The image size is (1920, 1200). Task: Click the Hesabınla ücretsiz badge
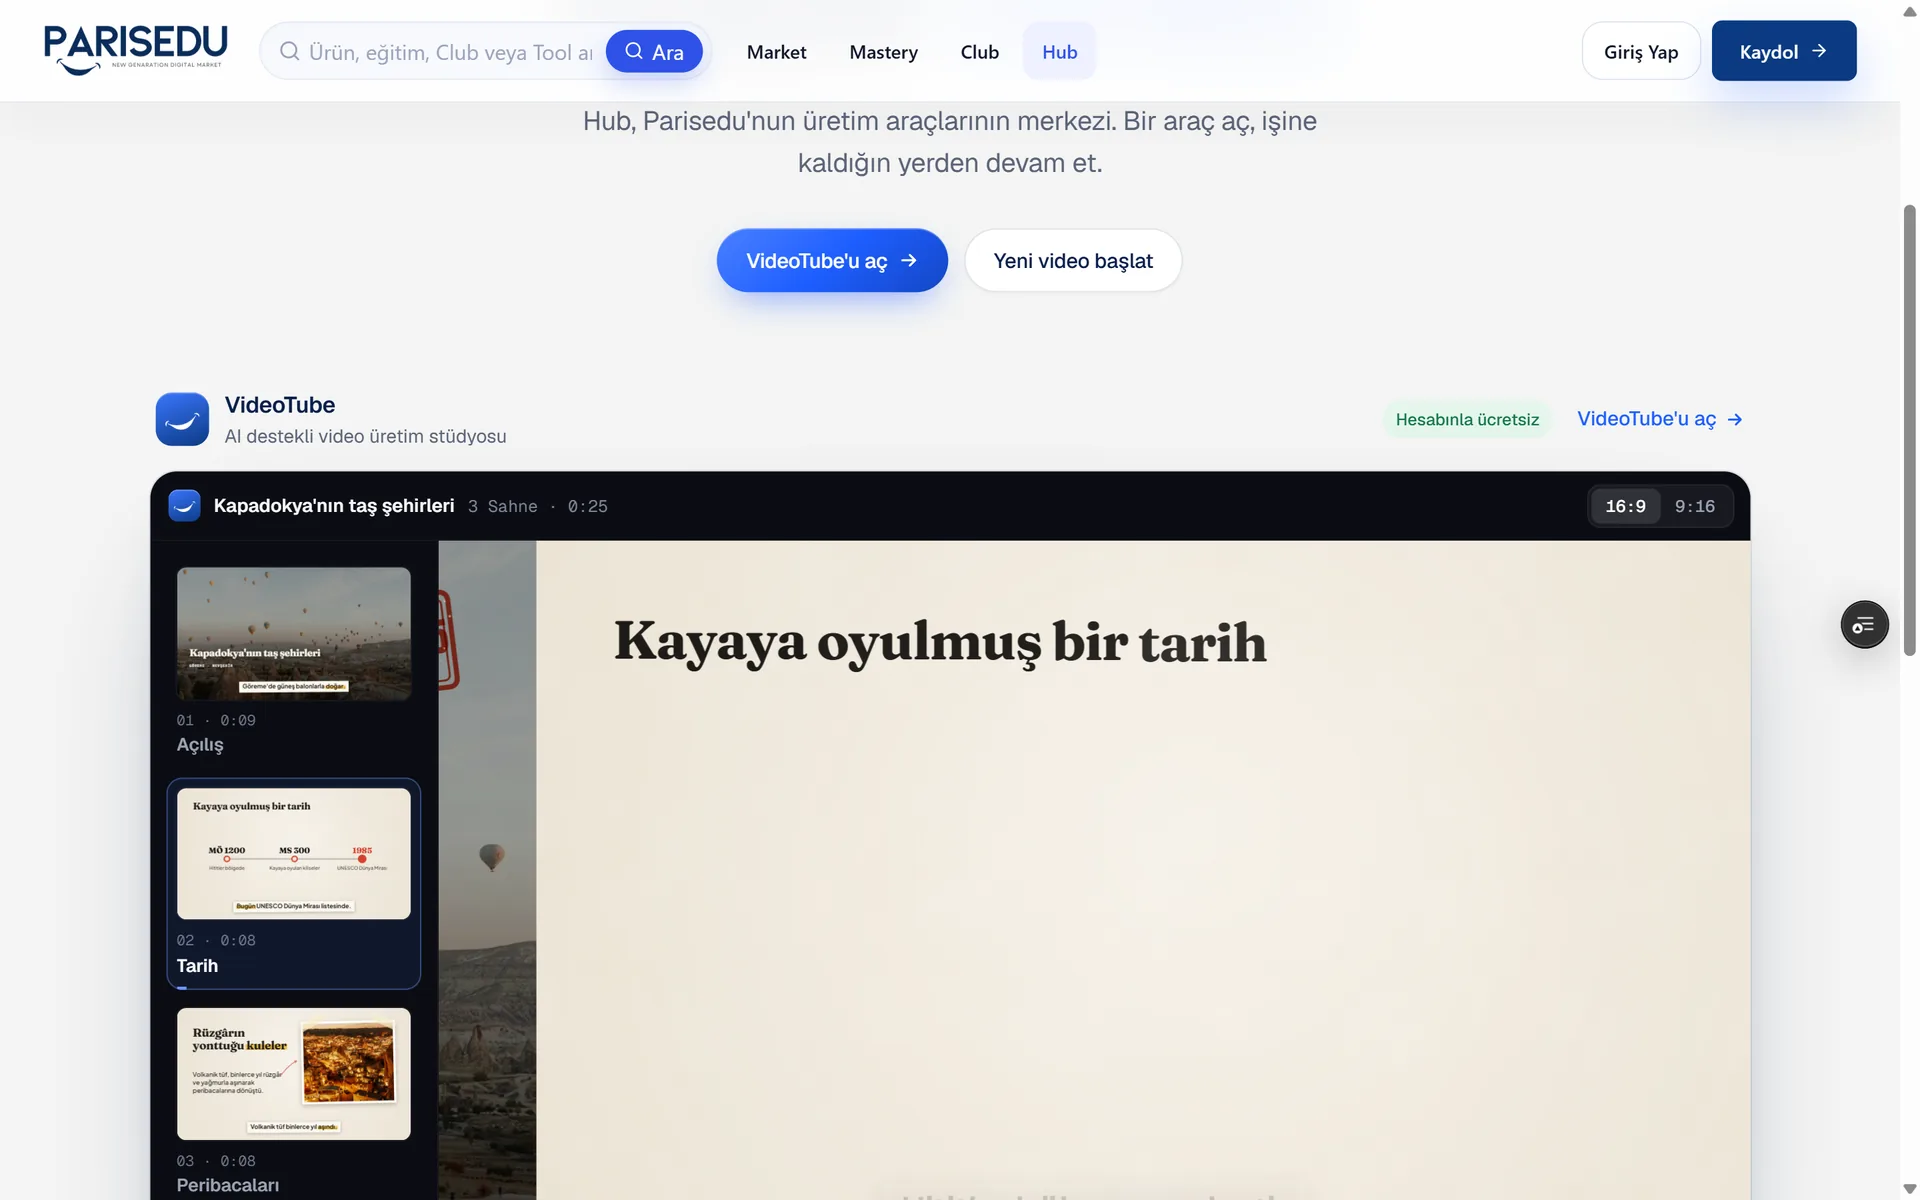[x=1467, y=419]
